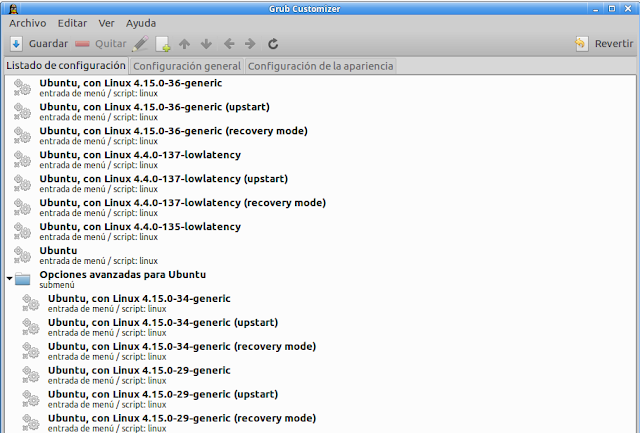Click the Quitar button label
640x433 pixels.
coord(111,44)
